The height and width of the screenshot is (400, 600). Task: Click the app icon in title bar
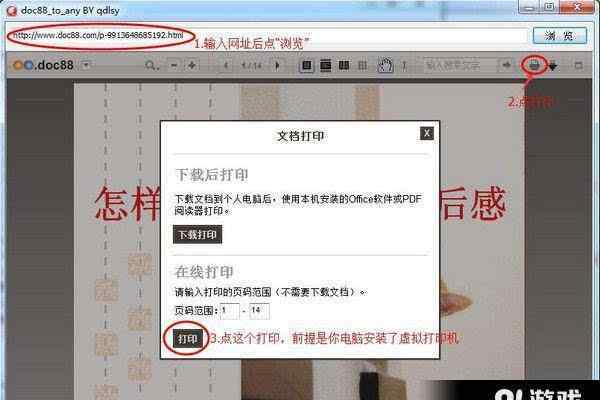click(11, 11)
